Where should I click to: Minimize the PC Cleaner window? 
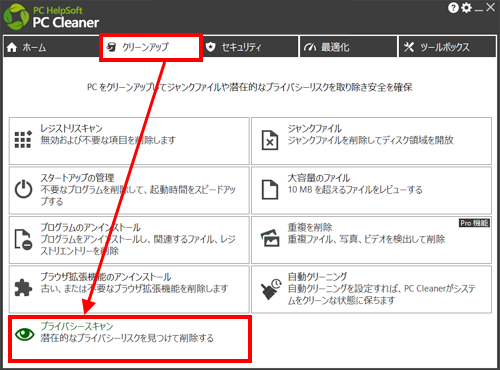(x=479, y=10)
